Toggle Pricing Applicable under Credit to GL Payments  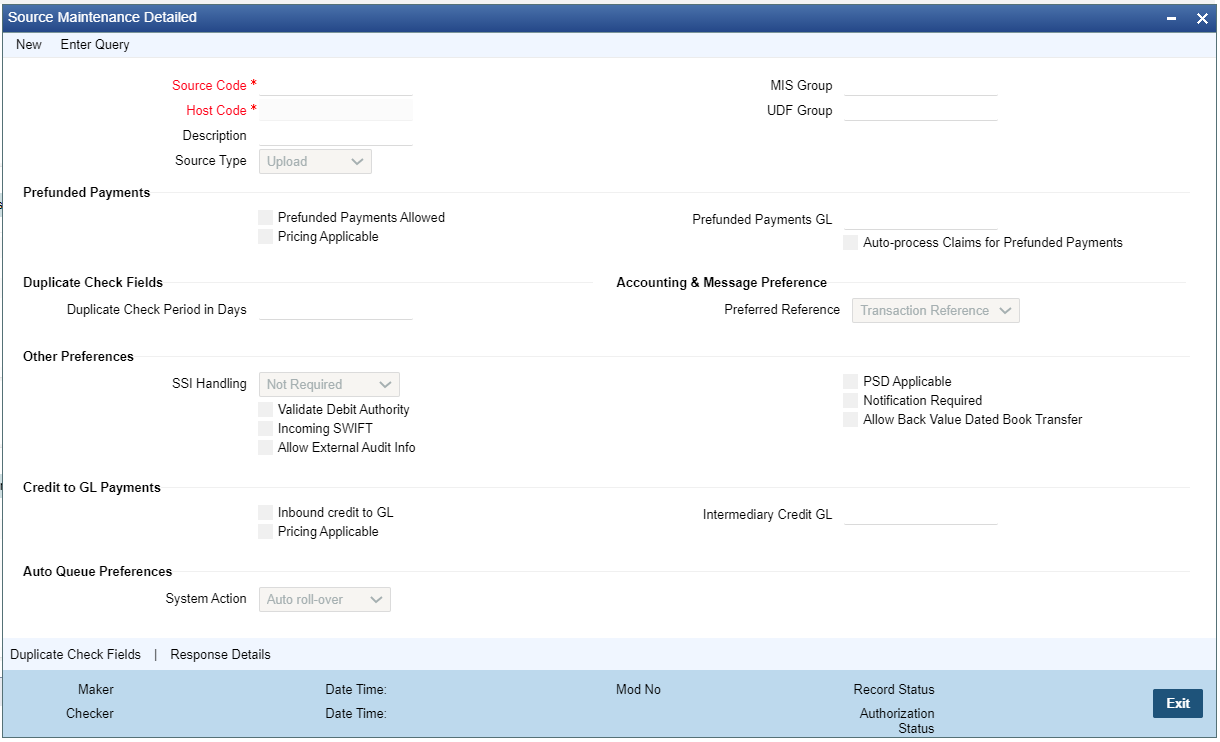click(265, 531)
